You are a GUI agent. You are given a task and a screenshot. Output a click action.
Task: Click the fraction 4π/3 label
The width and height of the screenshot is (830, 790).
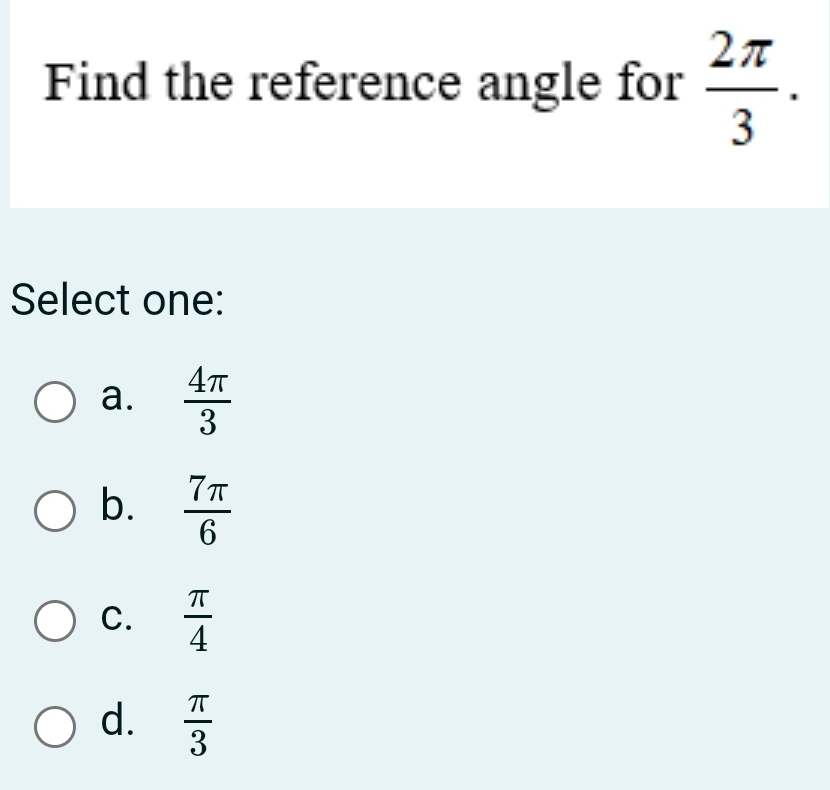pos(205,401)
